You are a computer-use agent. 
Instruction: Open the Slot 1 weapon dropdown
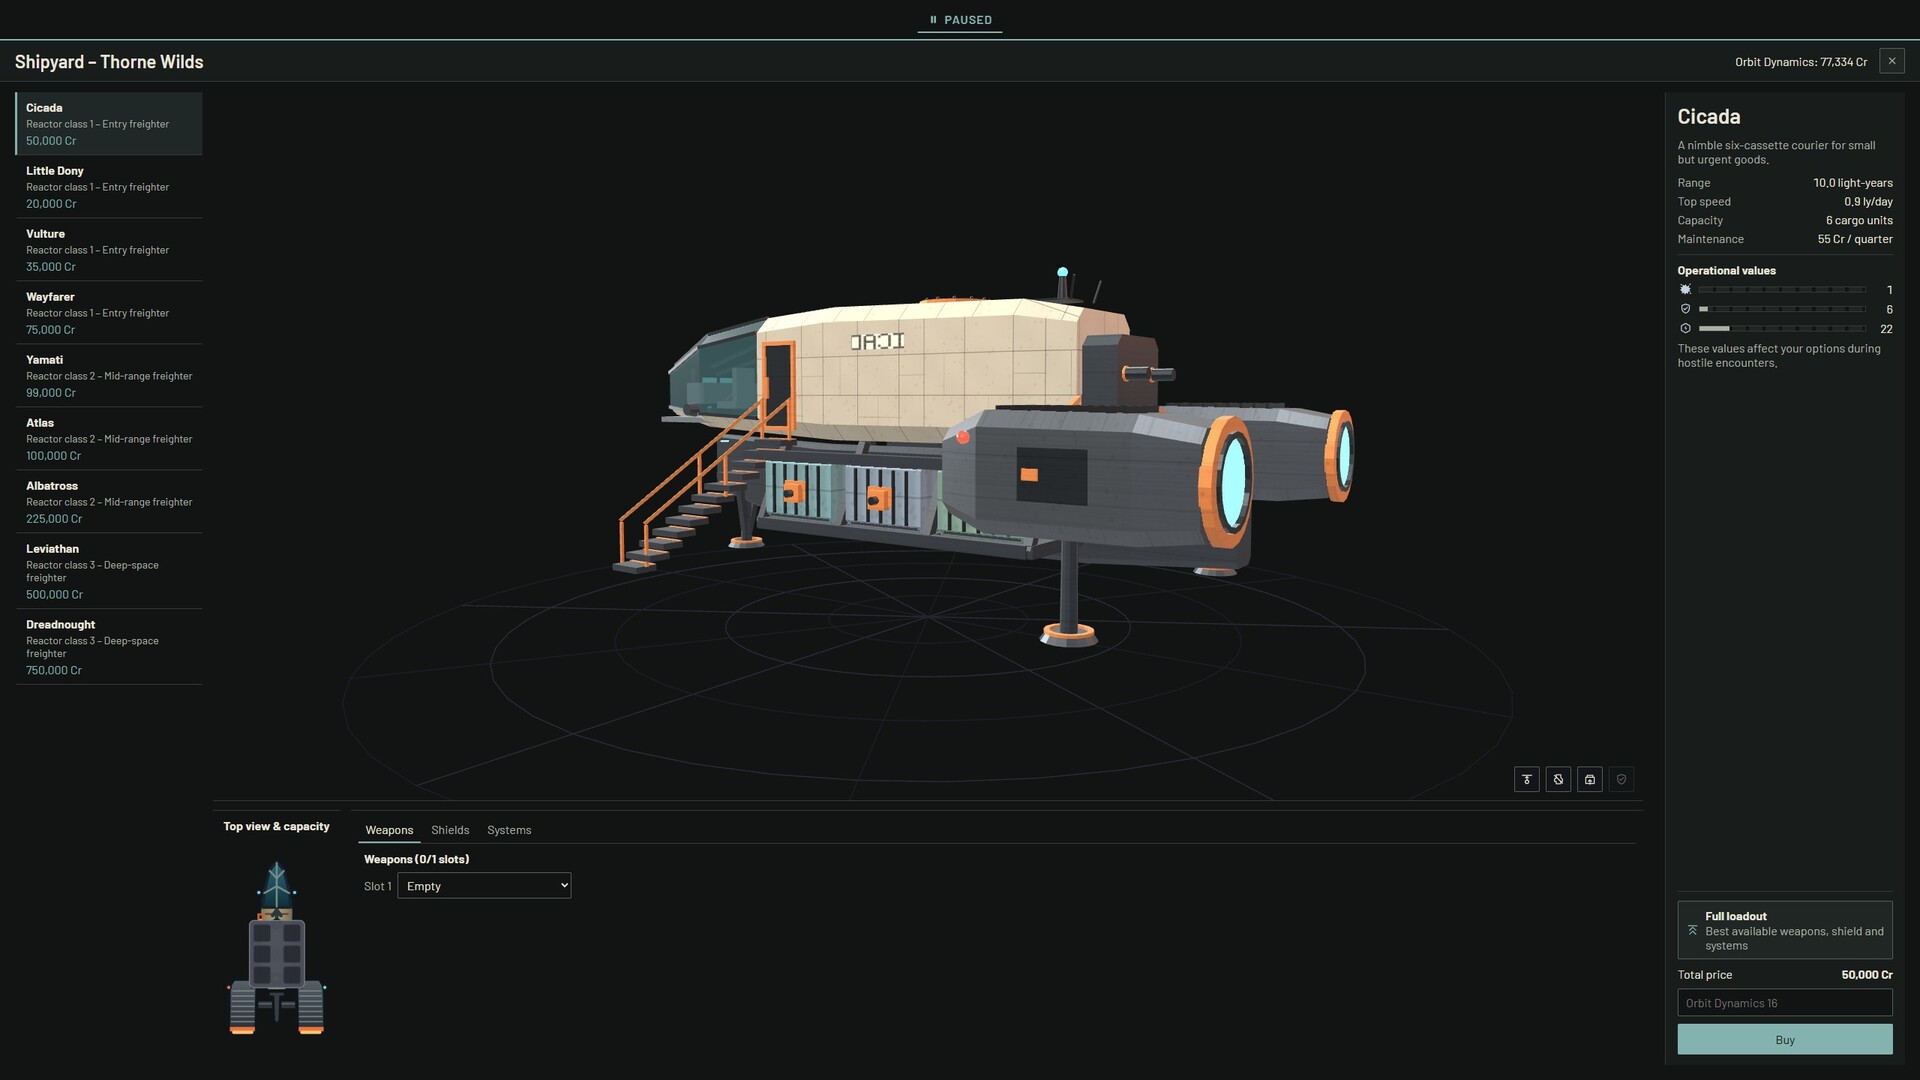click(484, 886)
